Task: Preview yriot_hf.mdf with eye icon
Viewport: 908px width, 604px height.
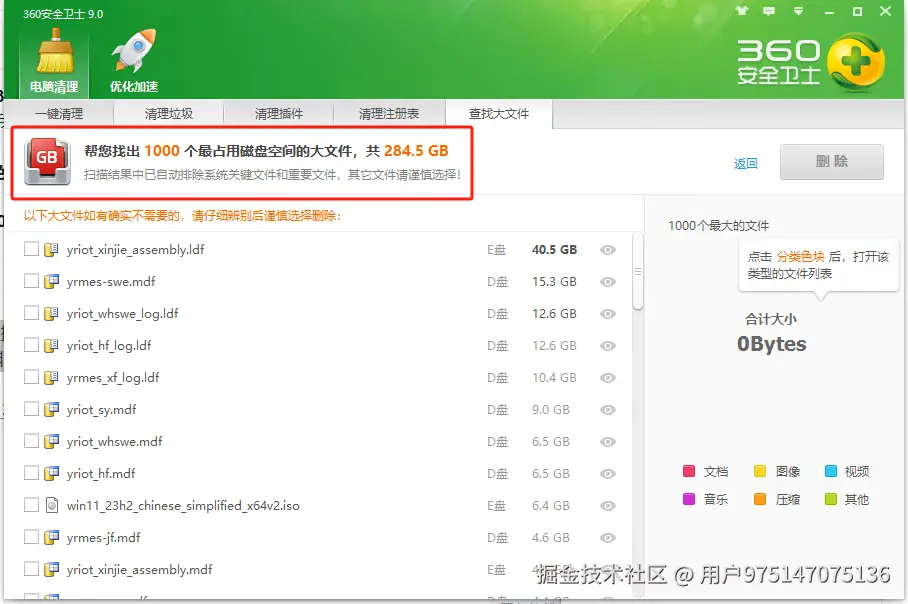Action: pos(607,474)
